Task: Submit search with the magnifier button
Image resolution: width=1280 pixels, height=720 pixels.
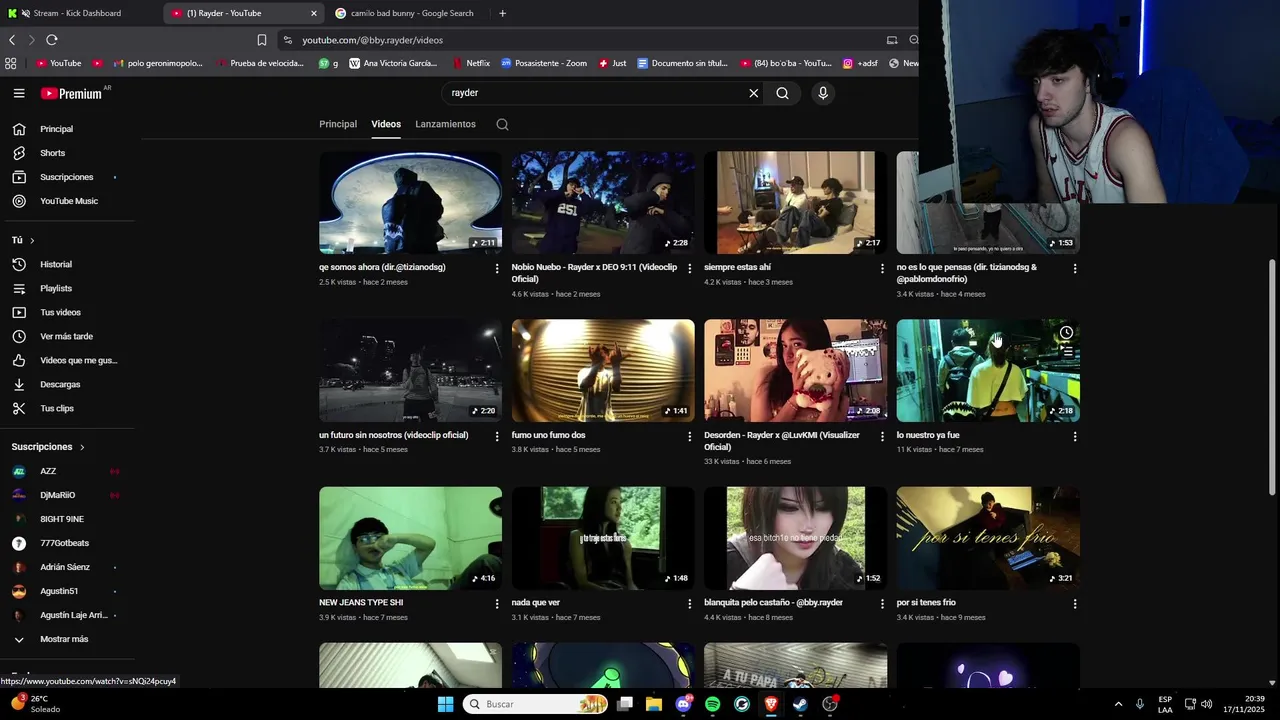Action: pos(782,93)
